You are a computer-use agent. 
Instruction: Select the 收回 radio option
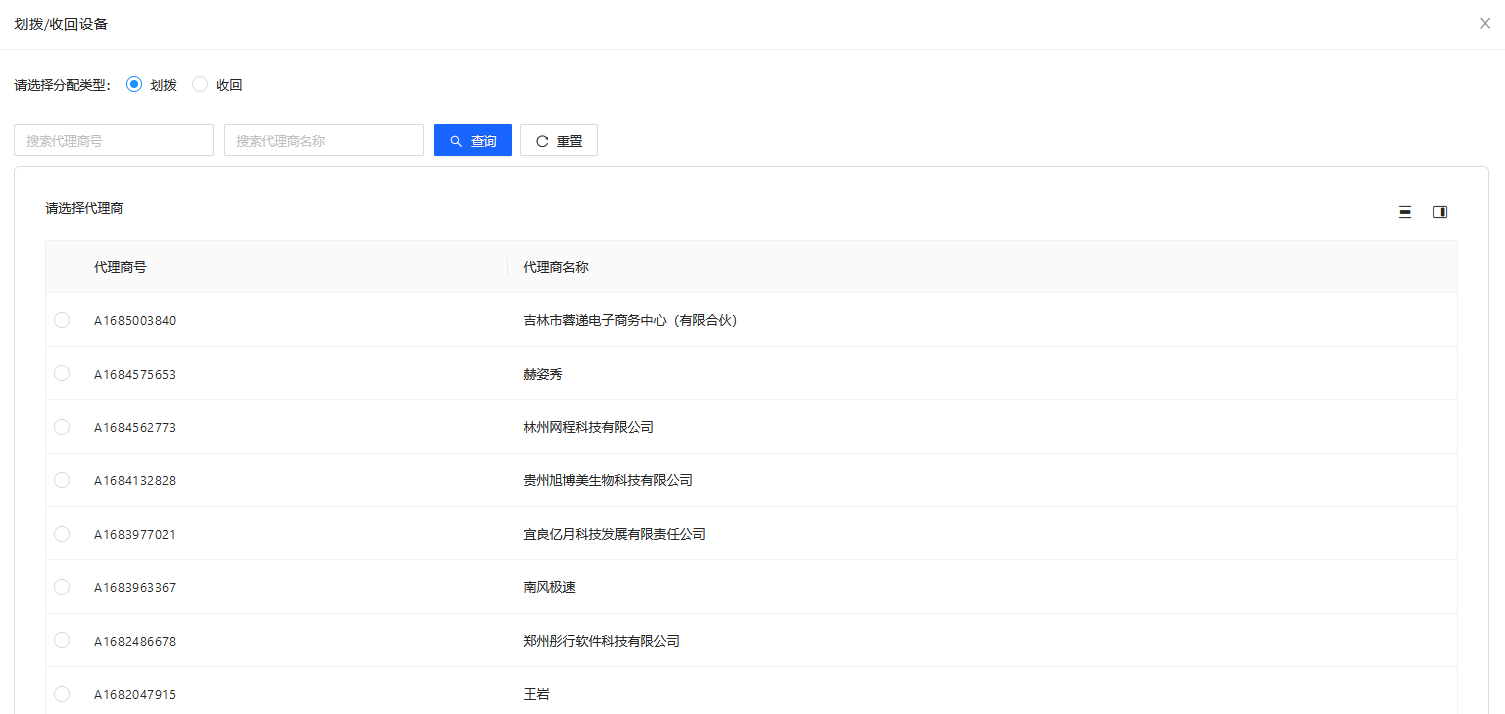(x=200, y=85)
